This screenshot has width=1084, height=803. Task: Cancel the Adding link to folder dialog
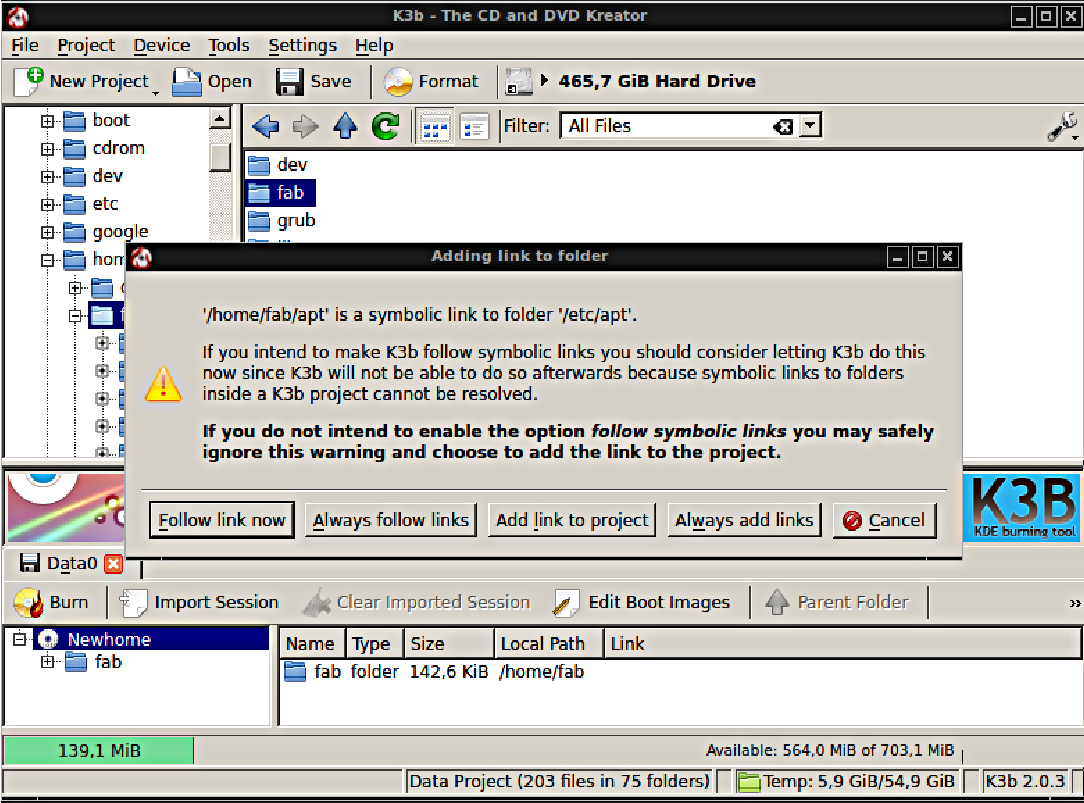click(x=885, y=520)
